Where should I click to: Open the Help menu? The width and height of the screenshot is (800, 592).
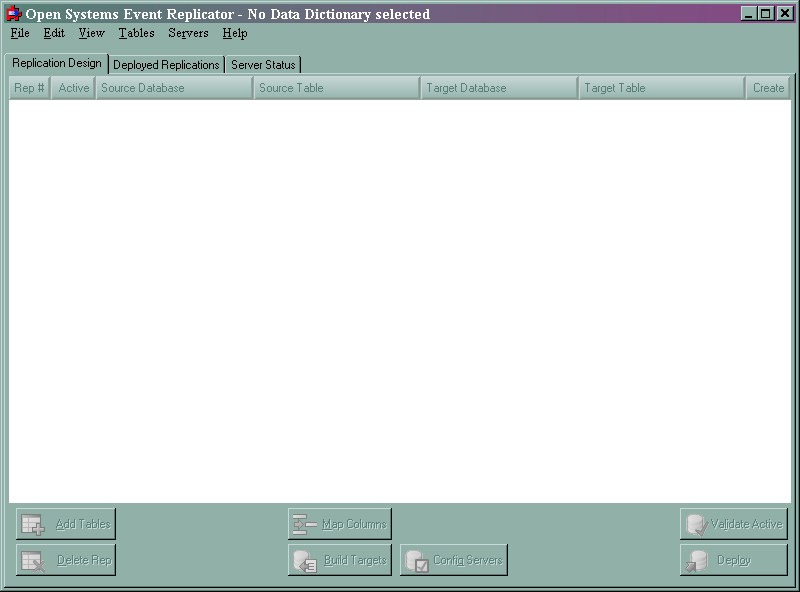coord(235,33)
